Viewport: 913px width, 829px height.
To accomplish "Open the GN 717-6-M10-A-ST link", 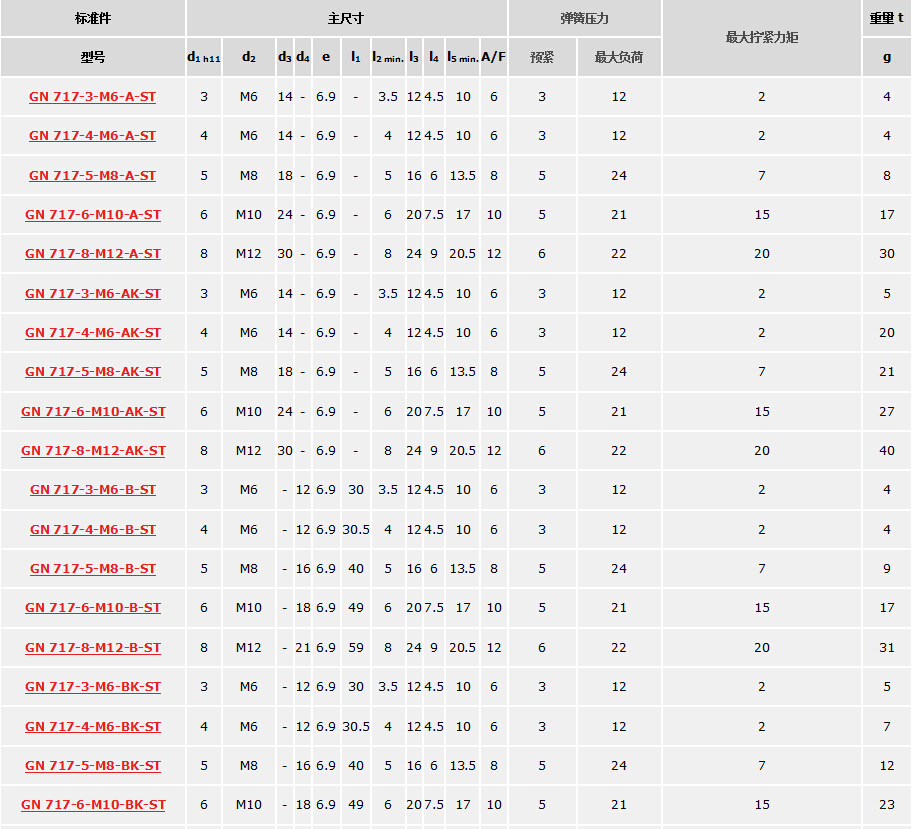I will coord(93,215).
